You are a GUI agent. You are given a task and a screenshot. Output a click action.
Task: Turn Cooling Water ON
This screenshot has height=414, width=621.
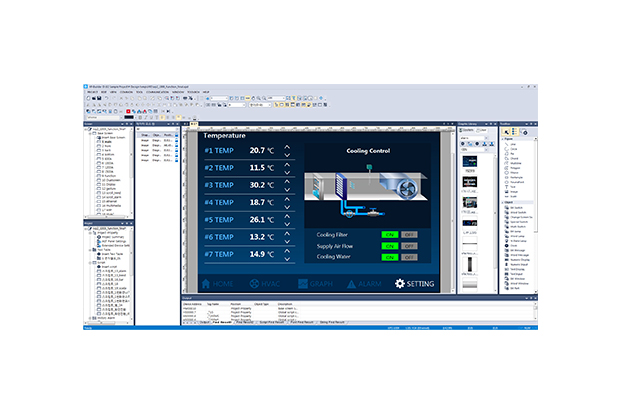click(390, 257)
